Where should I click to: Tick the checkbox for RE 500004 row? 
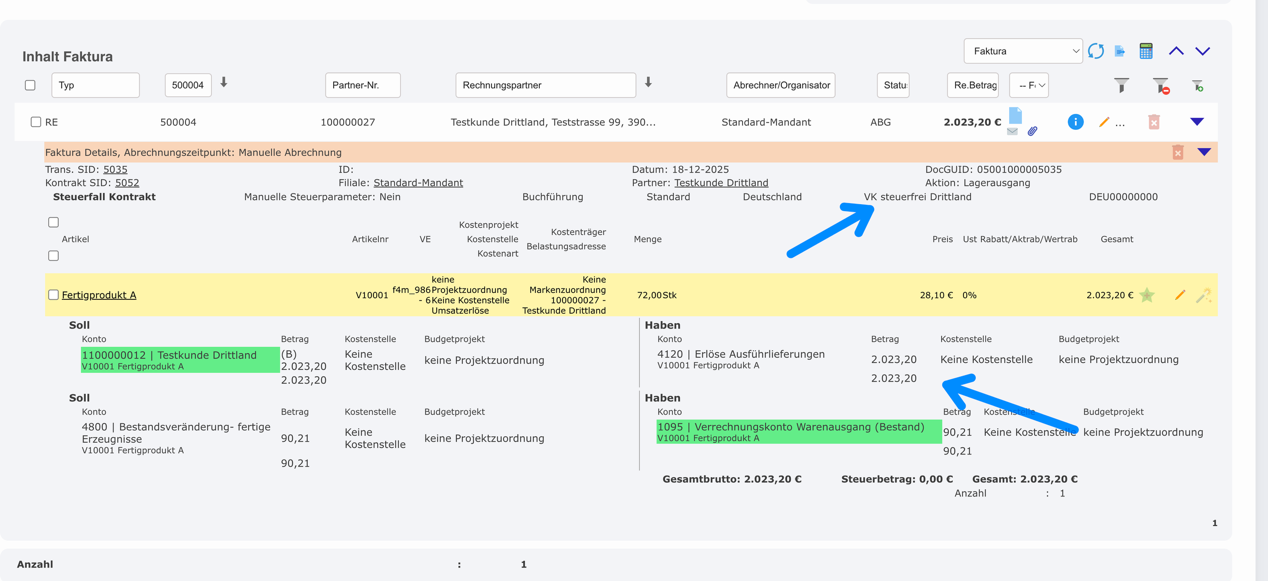(x=36, y=122)
